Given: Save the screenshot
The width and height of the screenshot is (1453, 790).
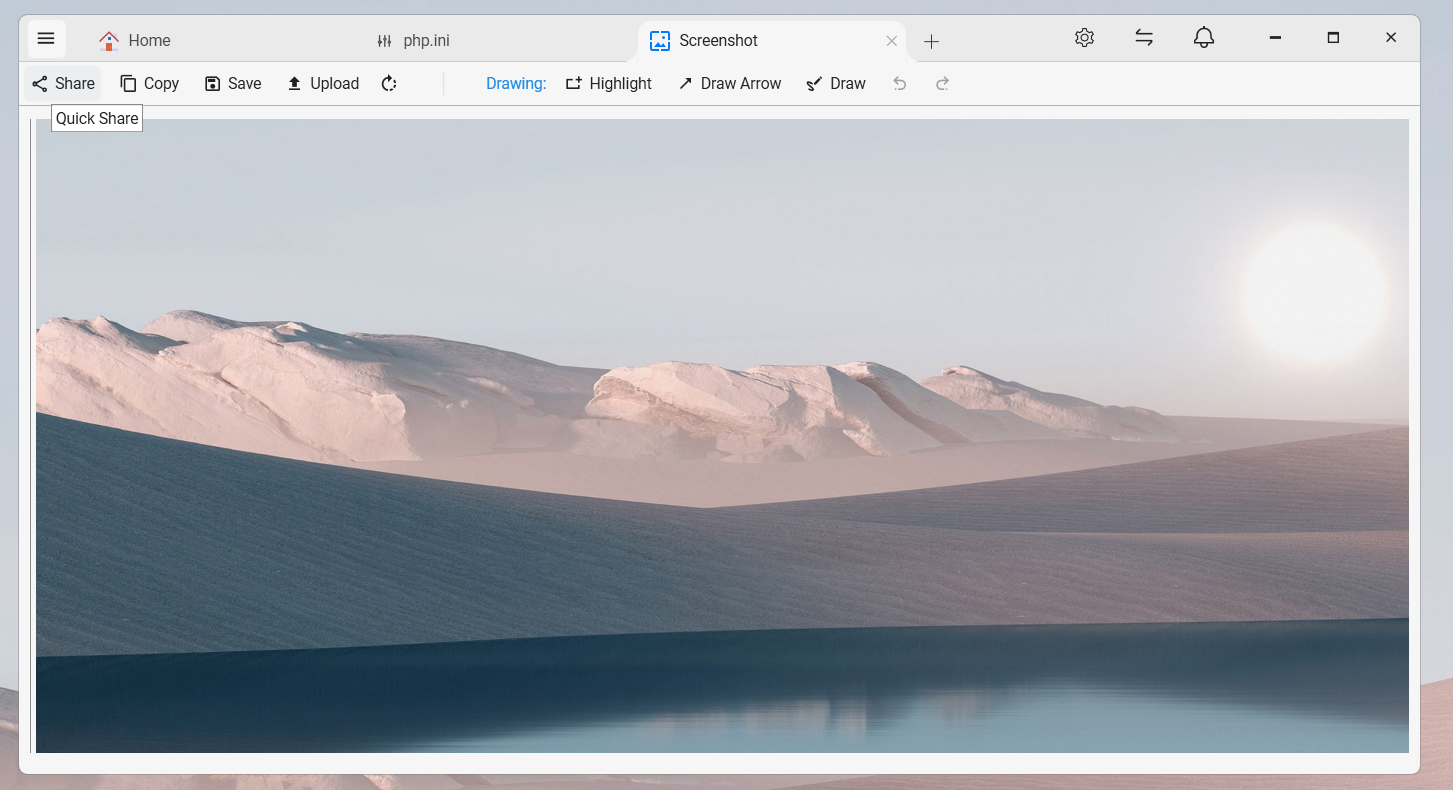Looking at the screenshot, I should [x=233, y=84].
